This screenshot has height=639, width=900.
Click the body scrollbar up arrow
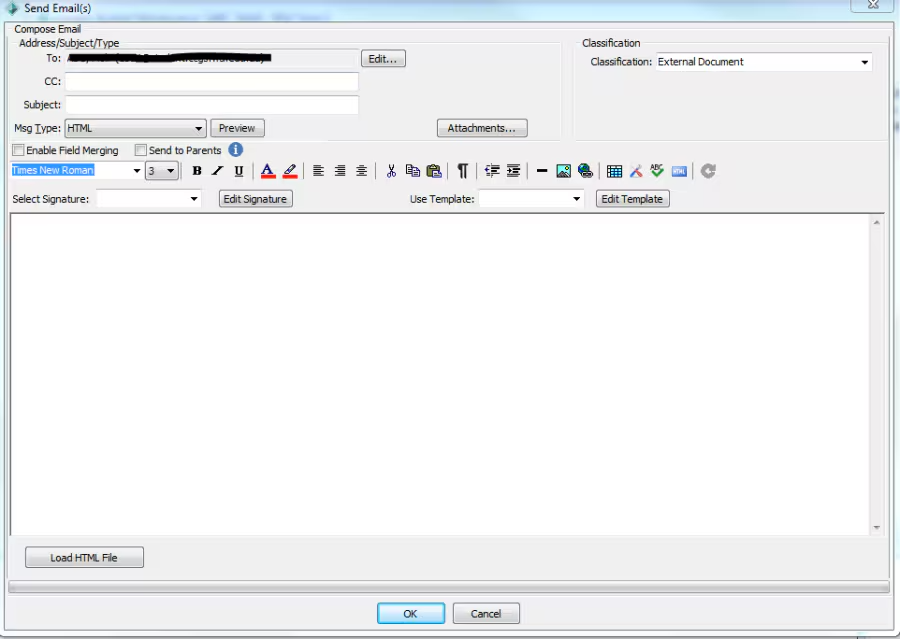point(876,222)
